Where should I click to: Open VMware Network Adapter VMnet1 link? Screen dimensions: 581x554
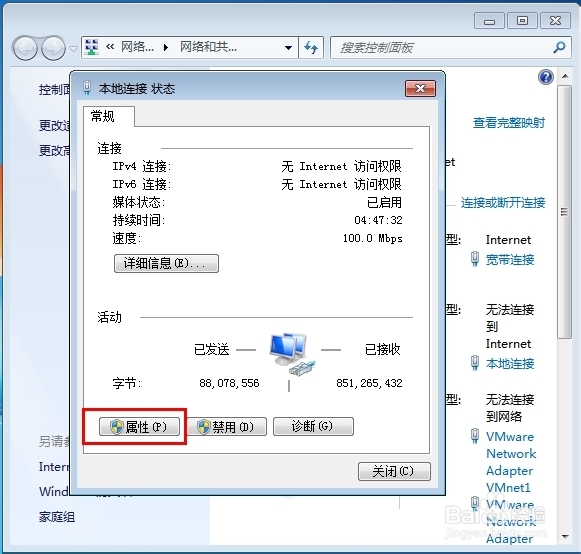tap(511, 462)
